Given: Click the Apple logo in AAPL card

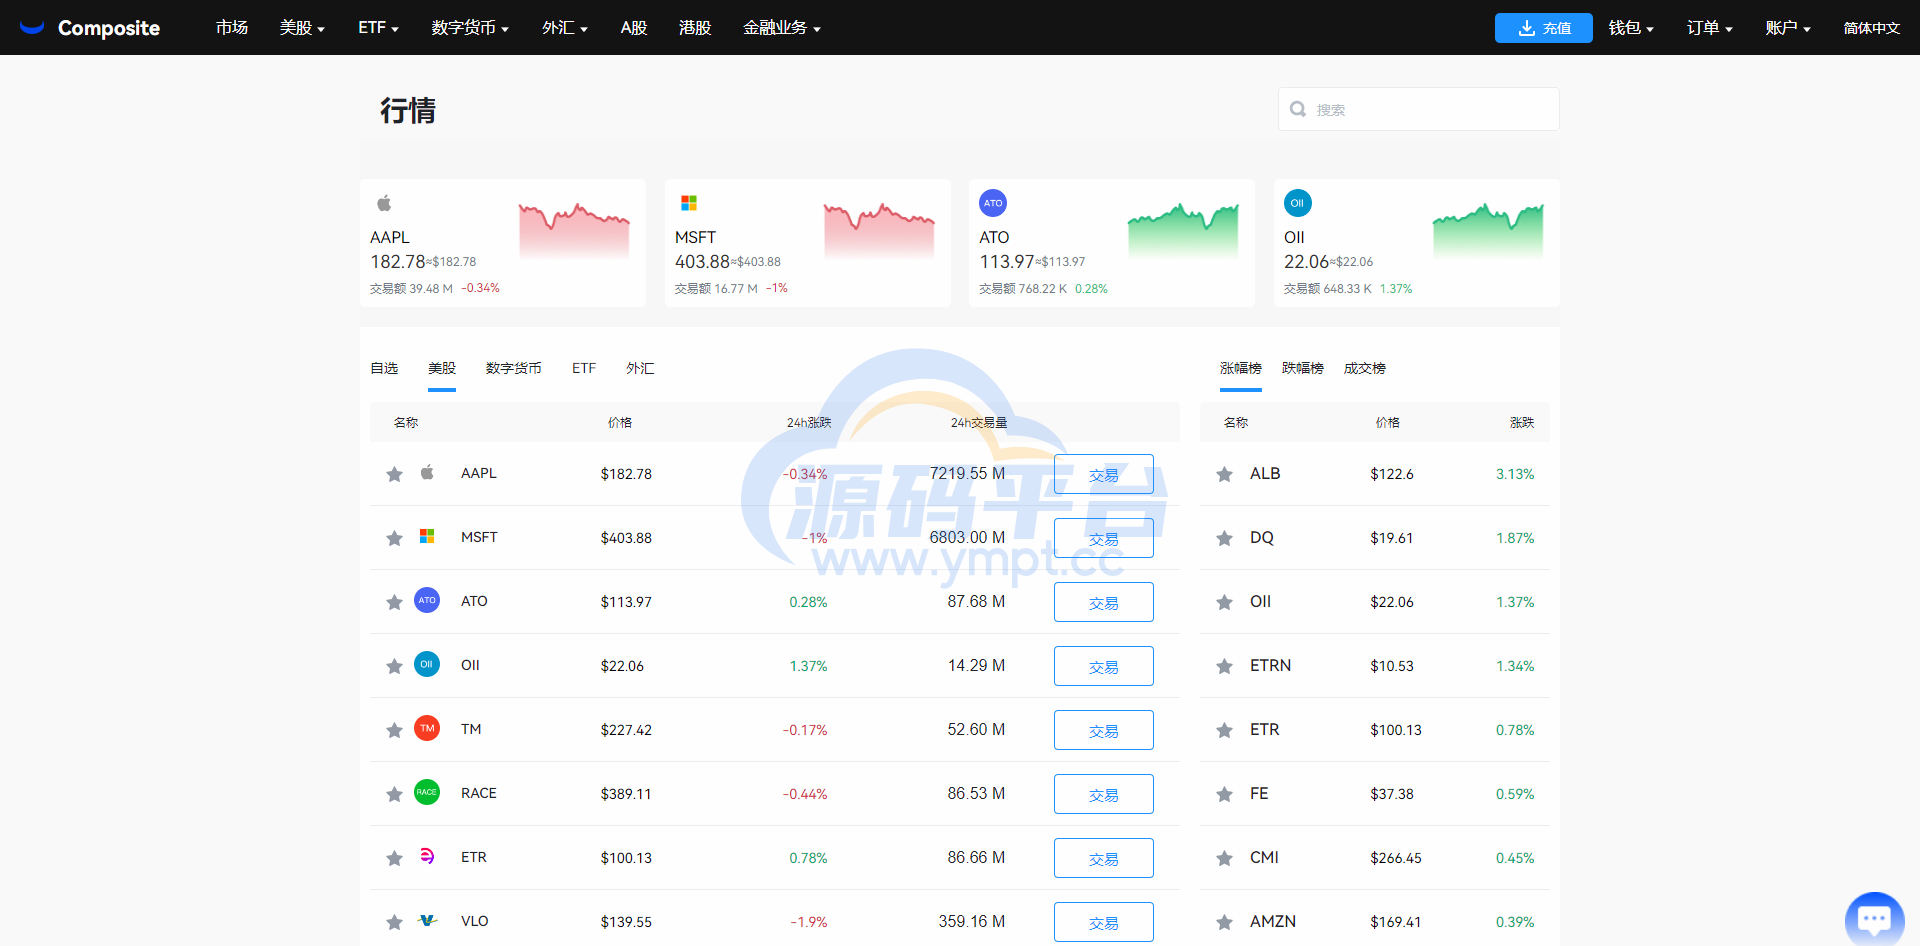Looking at the screenshot, I should (x=384, y=203).
